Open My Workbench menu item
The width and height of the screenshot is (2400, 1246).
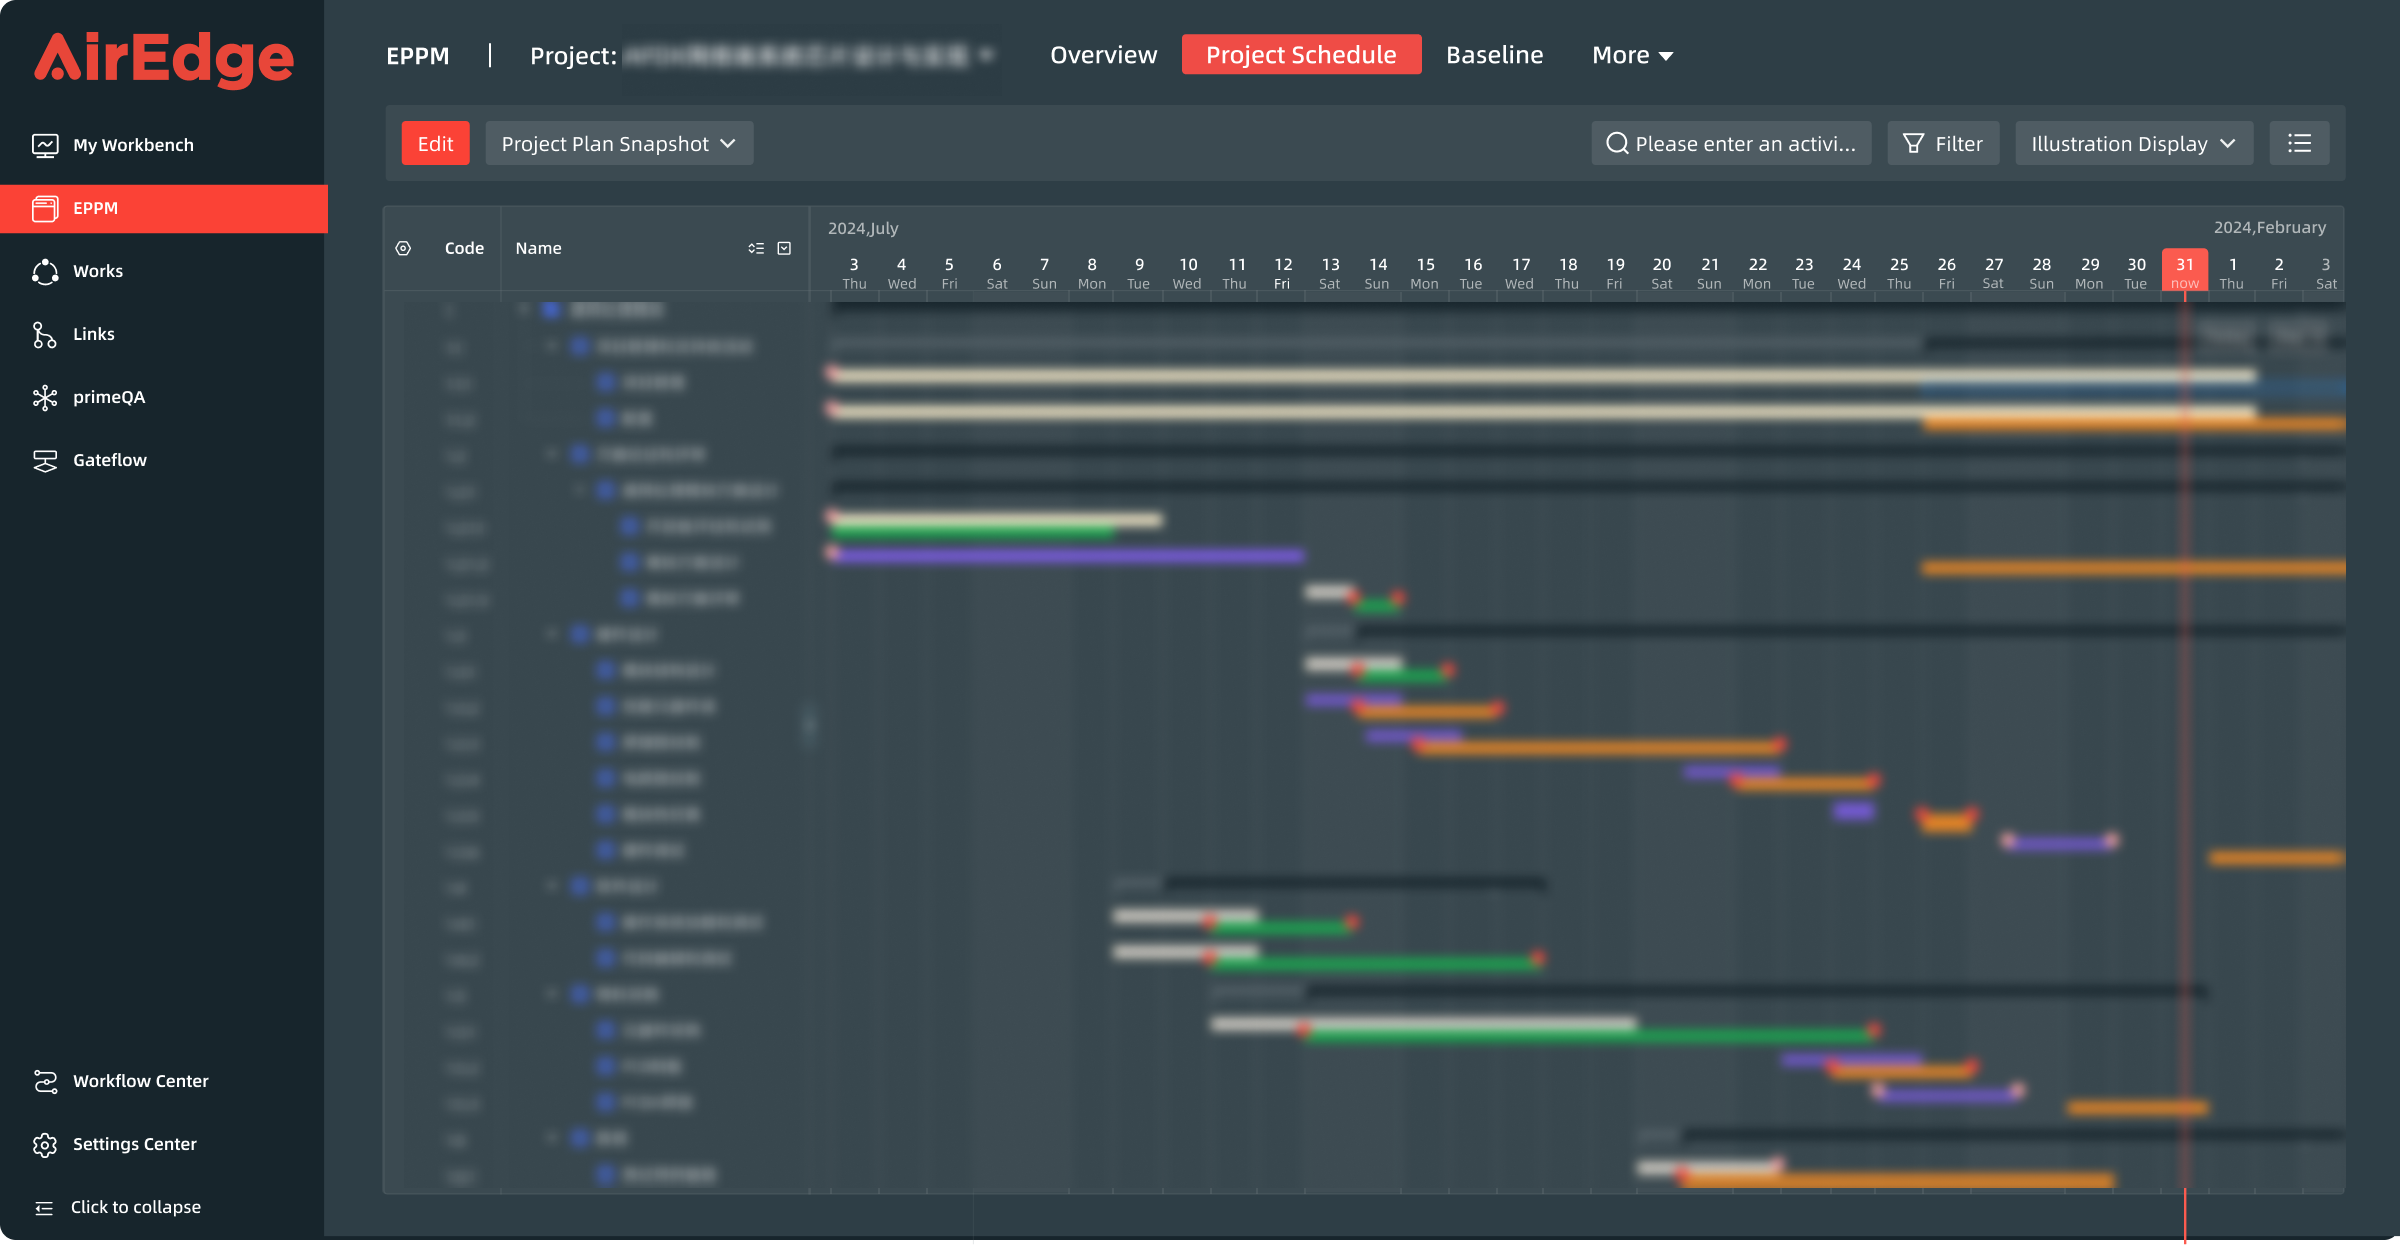pyautogui.click(x=133, y=145)
